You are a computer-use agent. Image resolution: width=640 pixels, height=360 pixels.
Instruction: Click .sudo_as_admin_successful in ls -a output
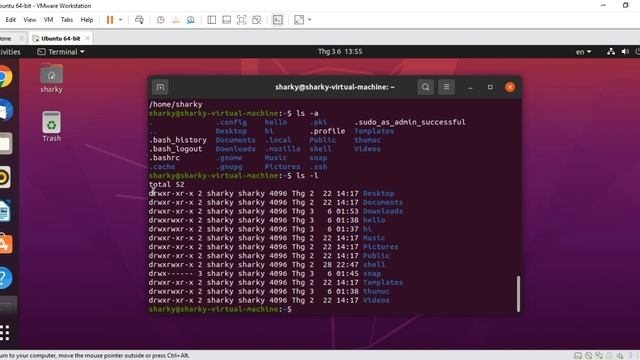pyautogui.click(x=410, y=122)
